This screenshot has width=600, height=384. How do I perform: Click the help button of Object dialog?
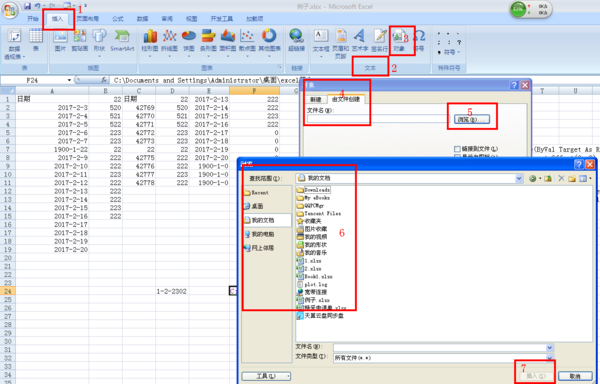click(x=515, y=85)
